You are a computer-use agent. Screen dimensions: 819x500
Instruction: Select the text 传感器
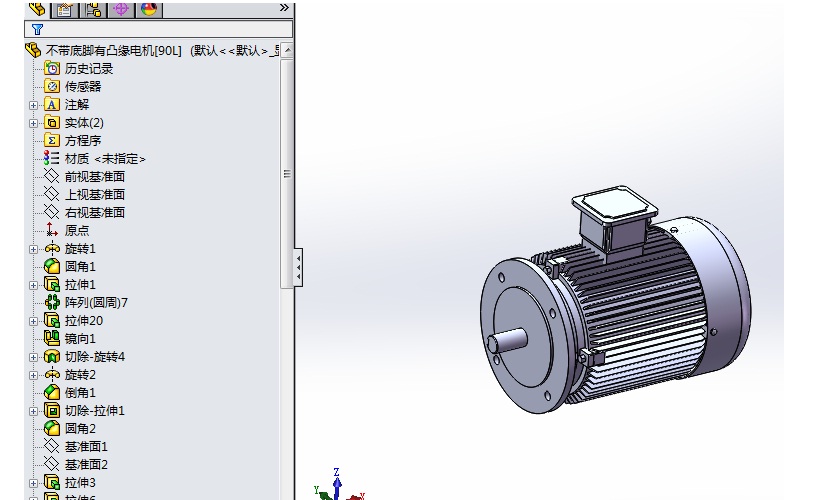coord(83,86)
